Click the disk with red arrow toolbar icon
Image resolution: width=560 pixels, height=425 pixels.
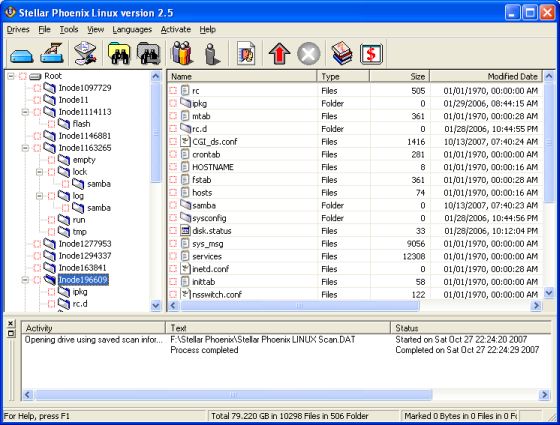point(85,53)
